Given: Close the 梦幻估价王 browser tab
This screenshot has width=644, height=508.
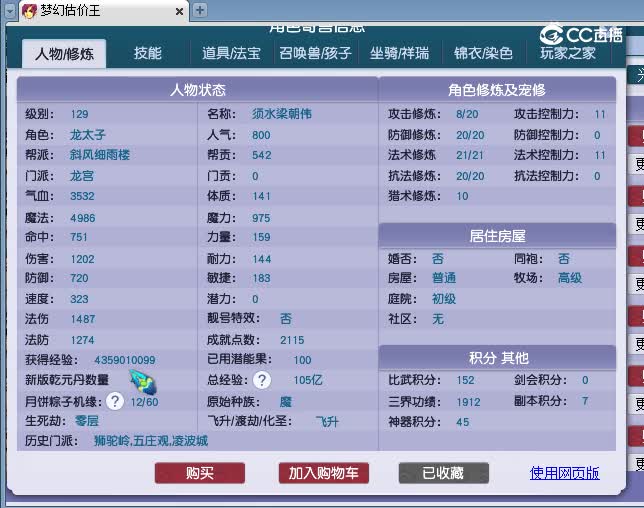Looking at the screenshot, I should (179, 11).
